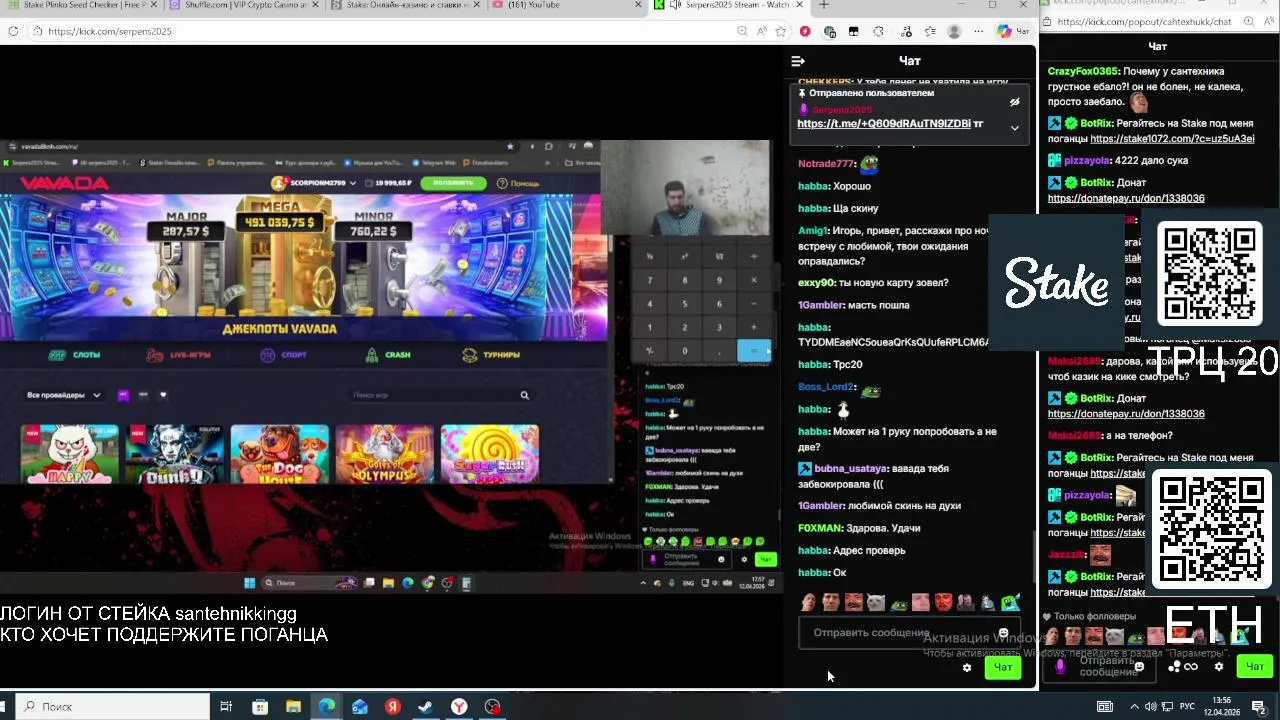The width and height of the screenshot is (1280, 720).
Task: Open Microsoft Store from taskbar
Action: coord(260,707)
